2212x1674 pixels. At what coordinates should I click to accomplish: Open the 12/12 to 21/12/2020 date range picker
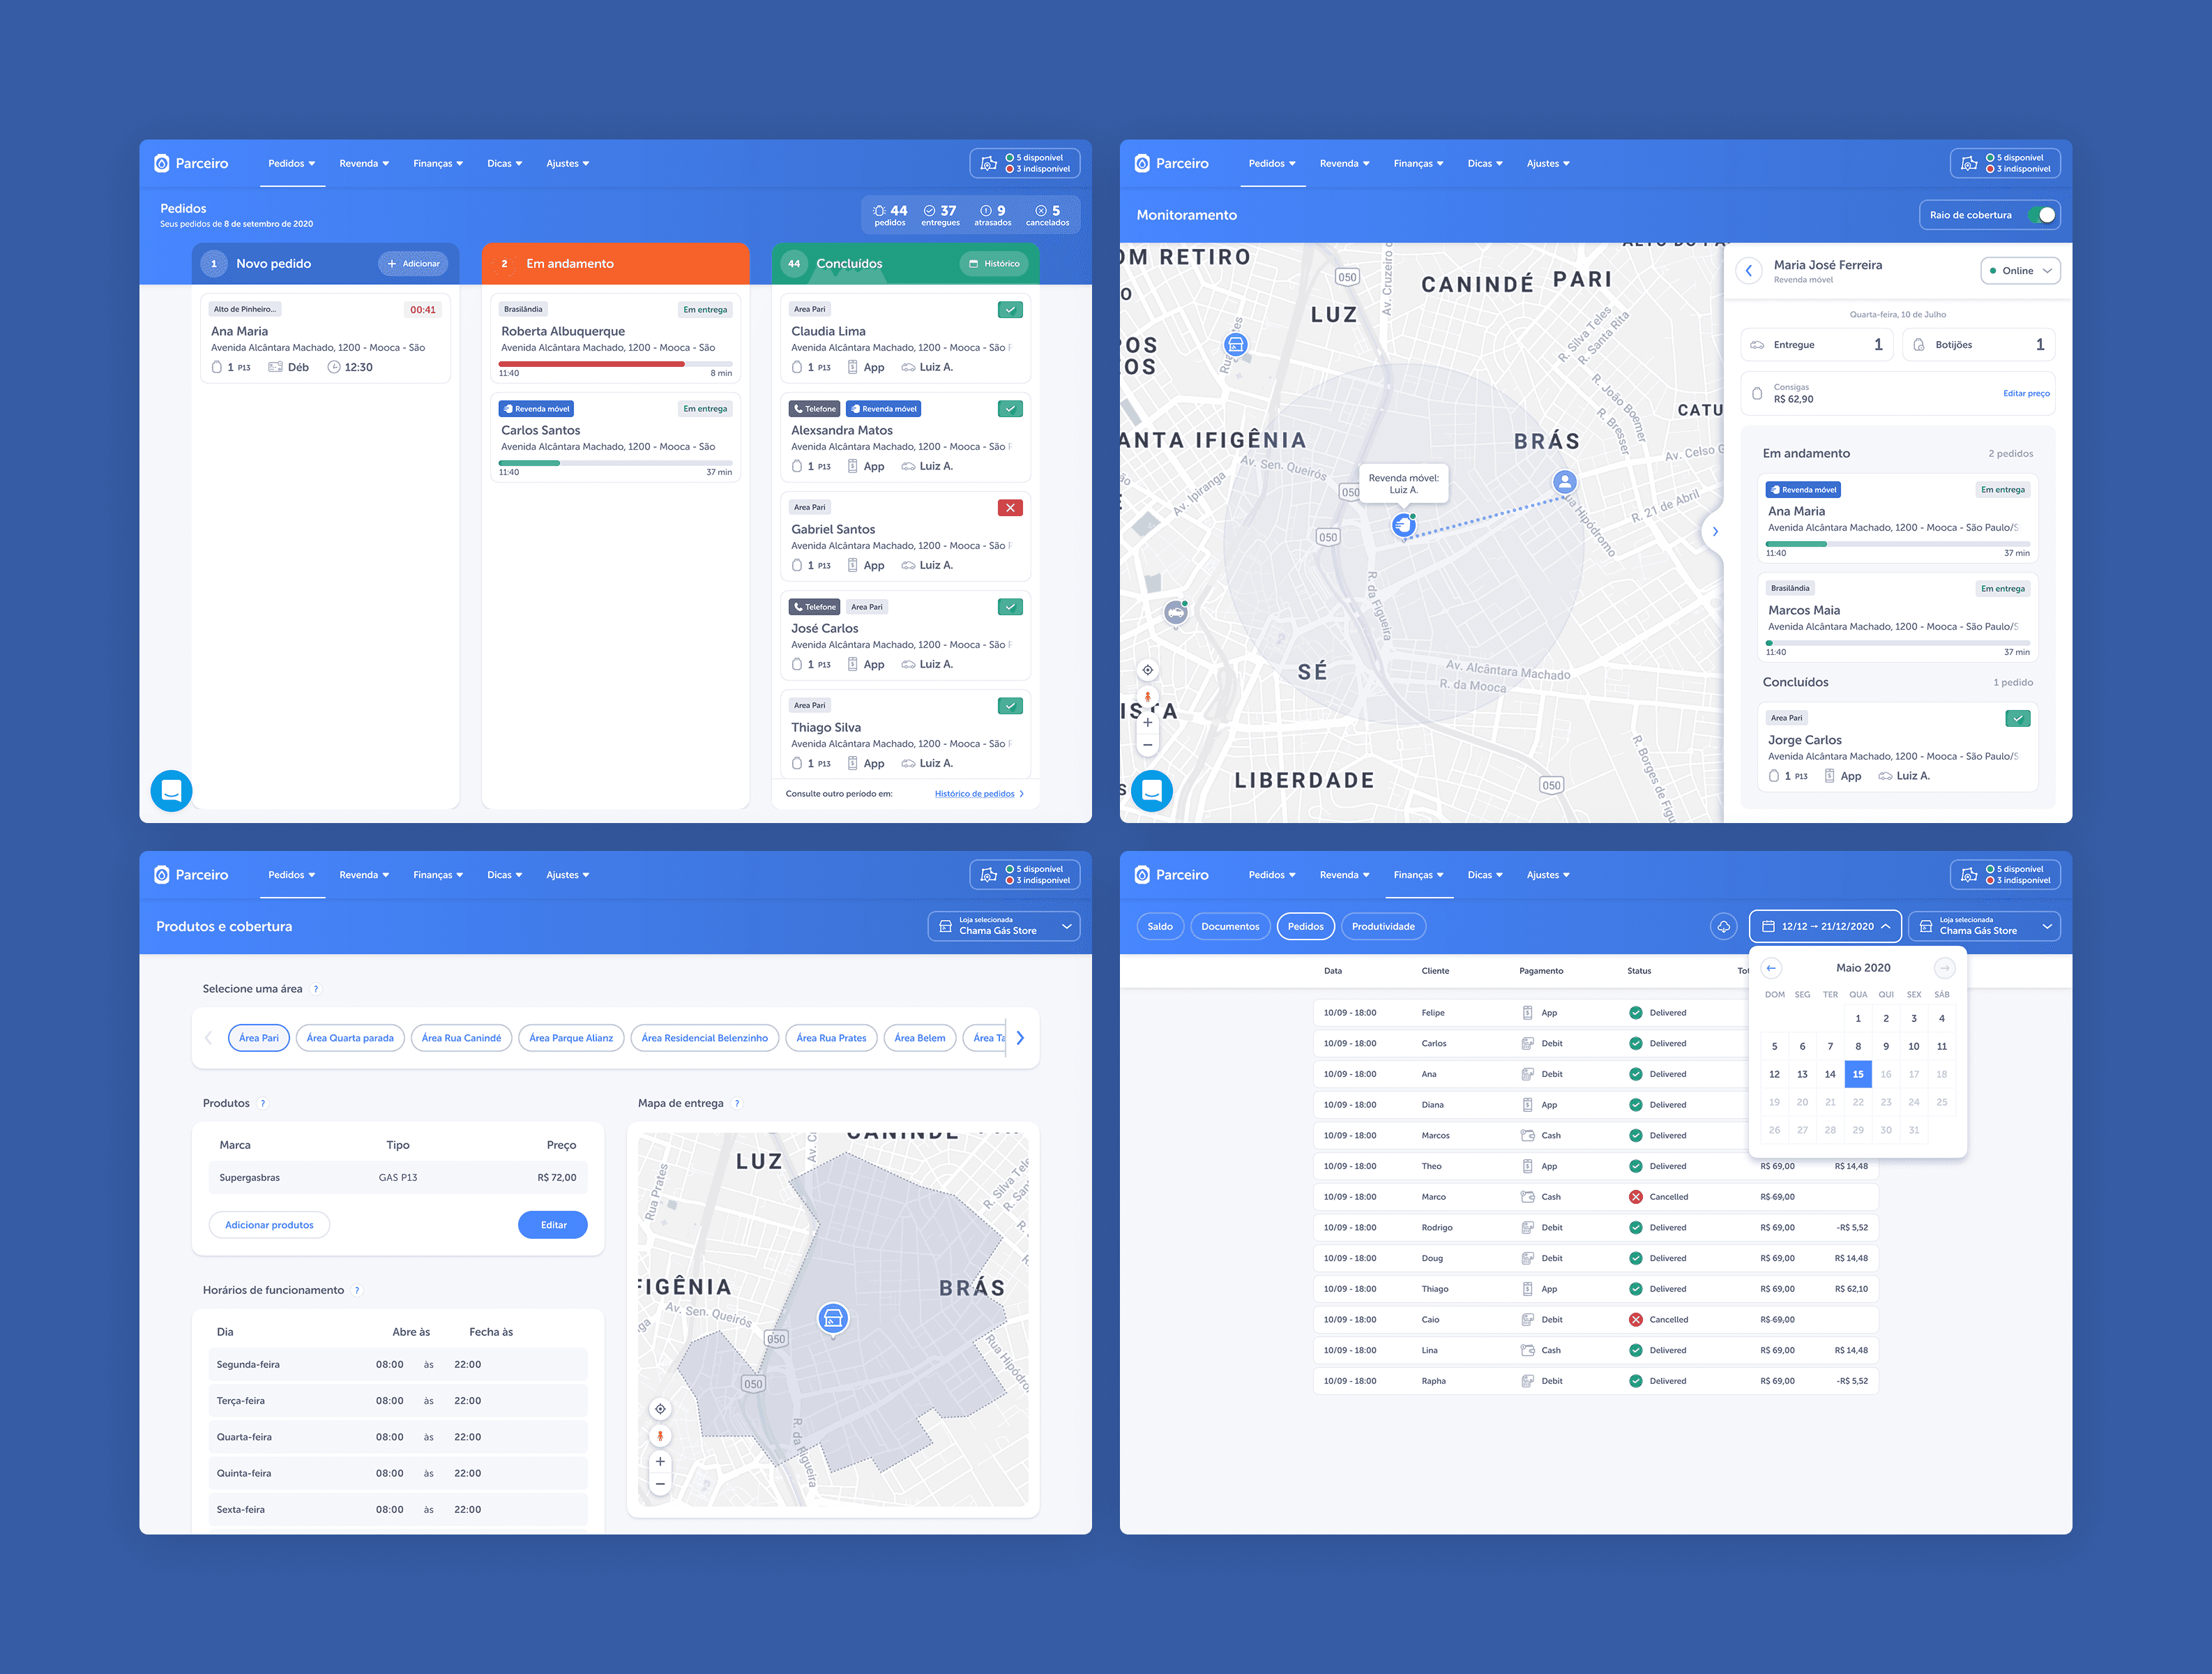click(1825, 926)
